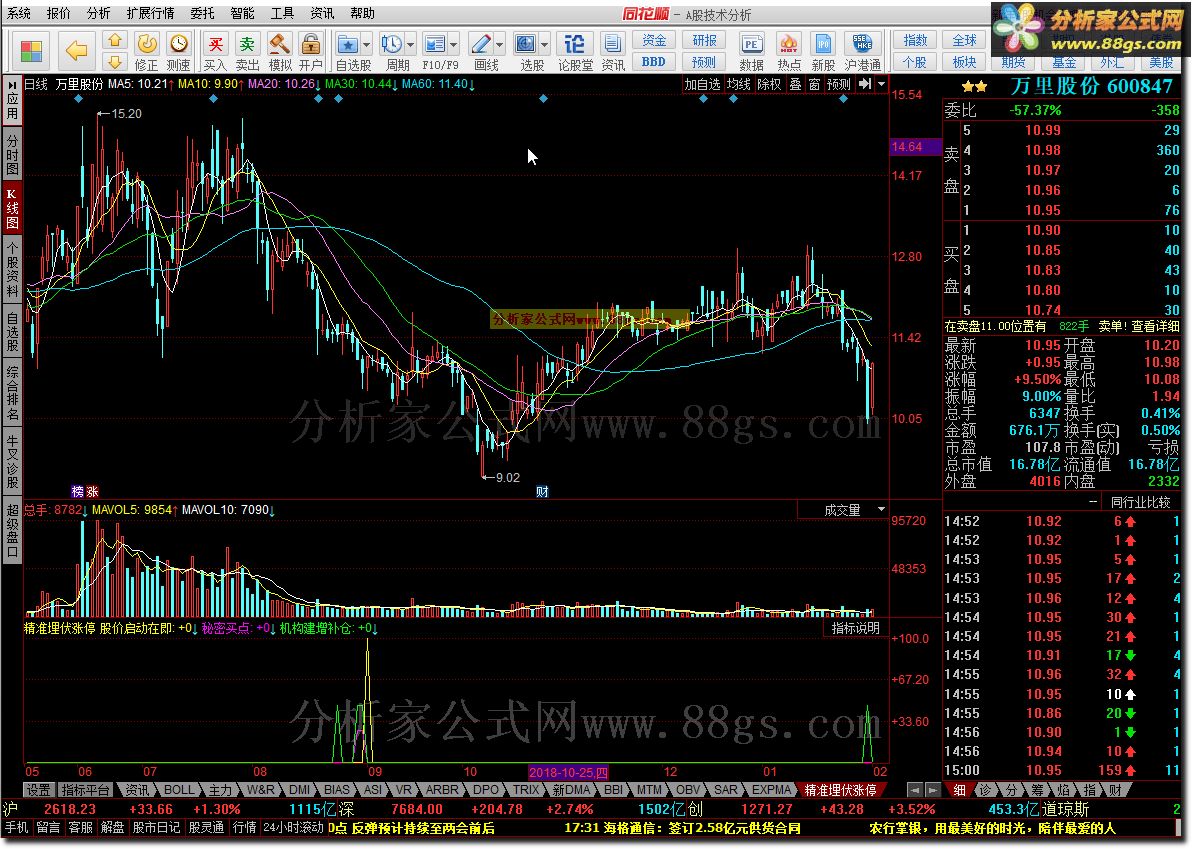Screen dimensions: 1193x849
Task: Open the 系统 menu
Action: (19, 13)
